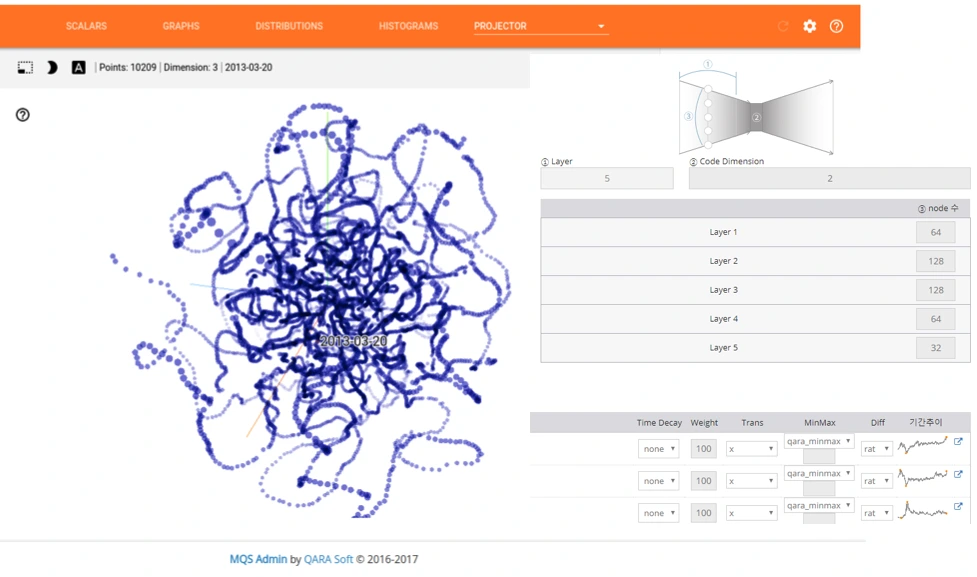Open the Time Decay dropdown in the second row
Viewport: 977px width, 577px height.
point(659,481)
